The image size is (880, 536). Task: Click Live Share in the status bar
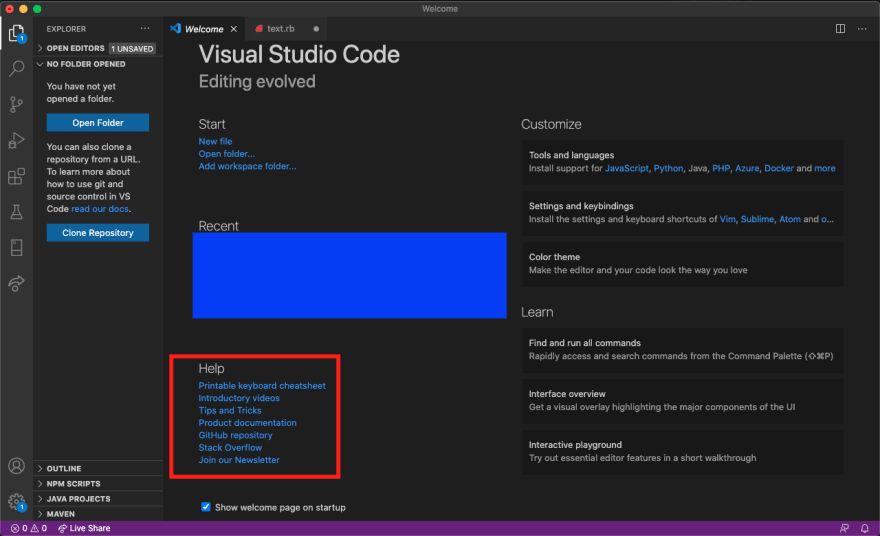tap(84, 528)
